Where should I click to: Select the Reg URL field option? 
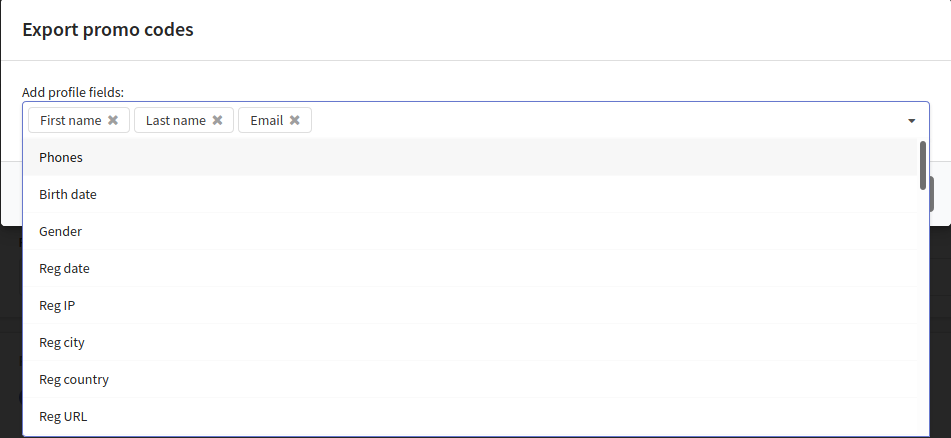click(x=63, y=416)
